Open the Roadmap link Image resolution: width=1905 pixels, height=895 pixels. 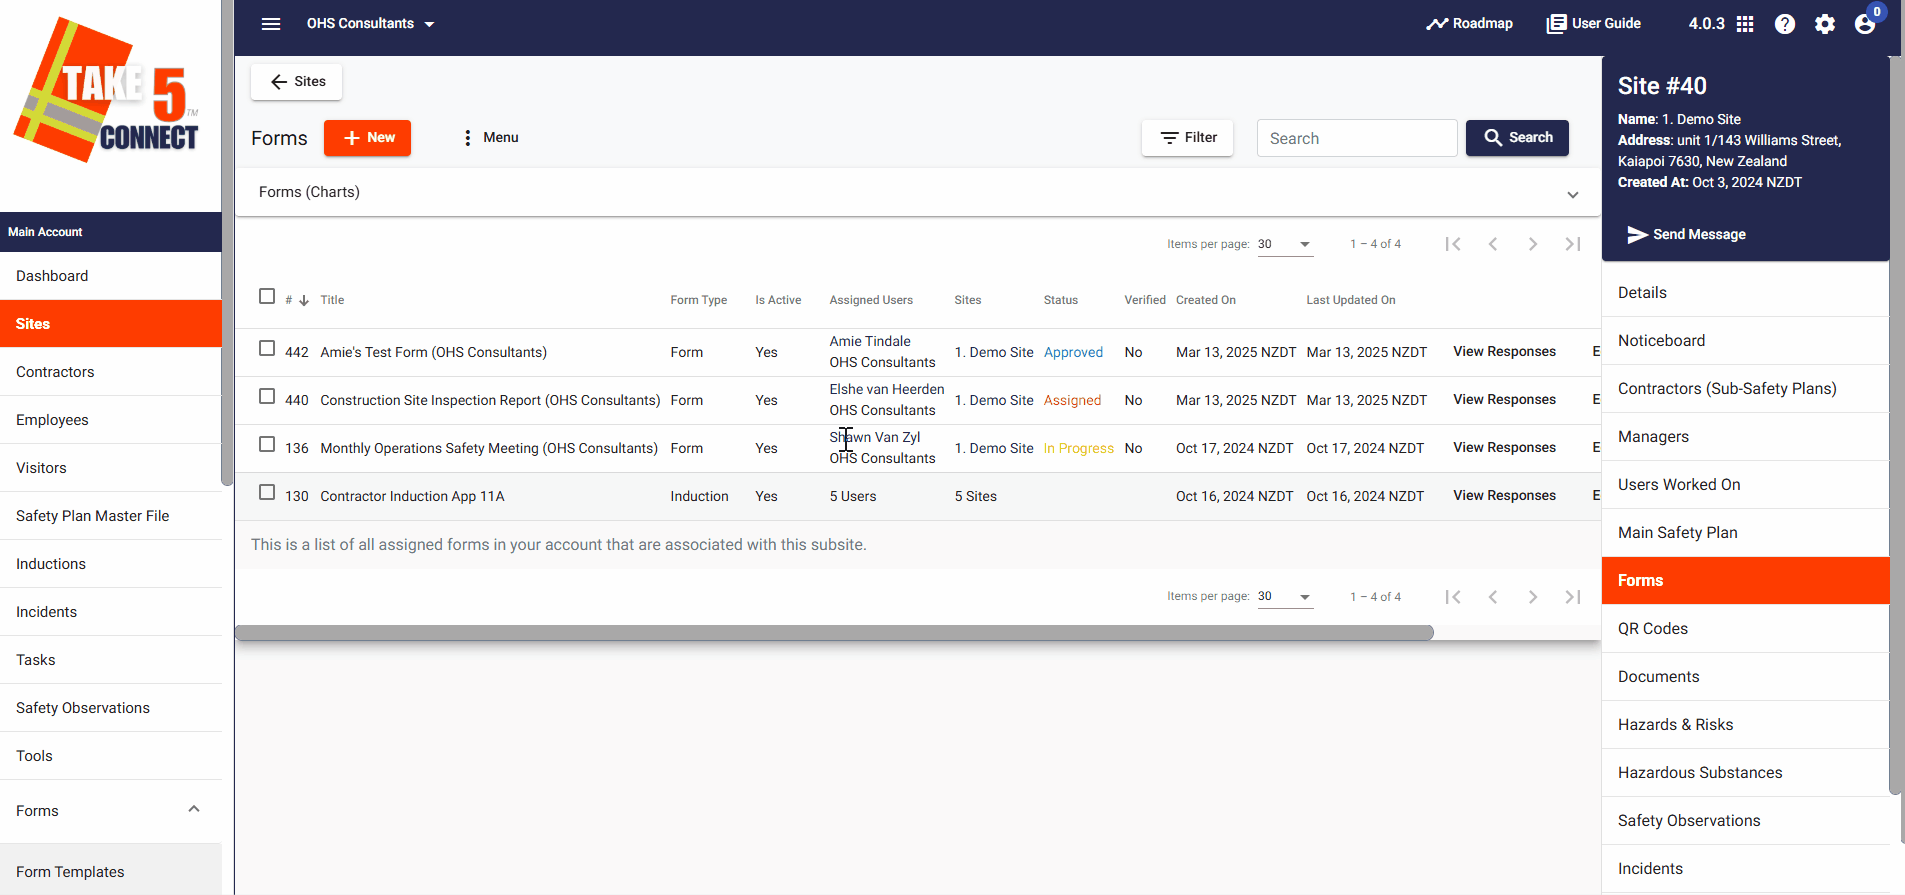coord(1469,24)
